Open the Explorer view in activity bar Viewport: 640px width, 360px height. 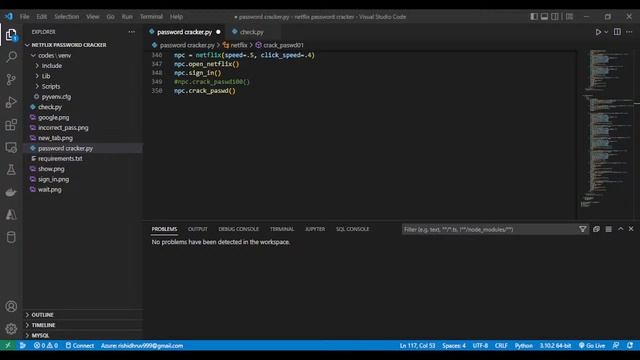coord(11,35)
